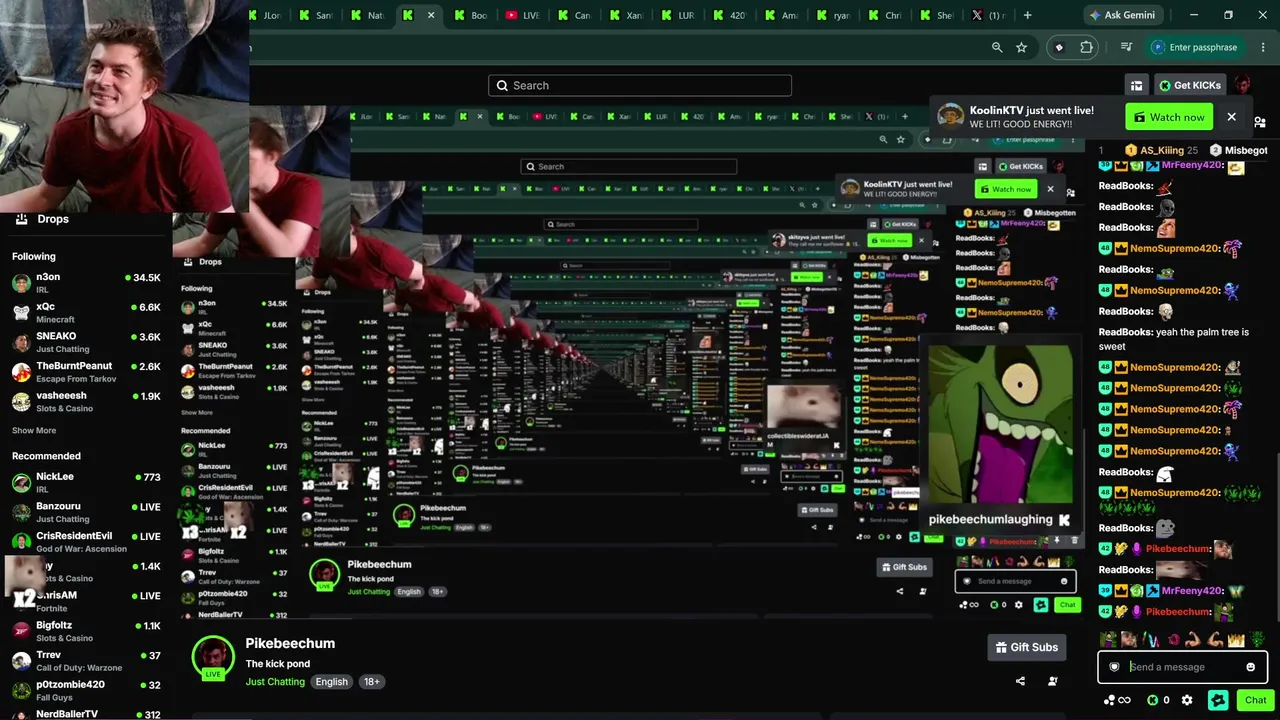The image size is (1280, 720).
Task: Open NerdBallerTV in outermost Recommended list
Action: (86, 714)
